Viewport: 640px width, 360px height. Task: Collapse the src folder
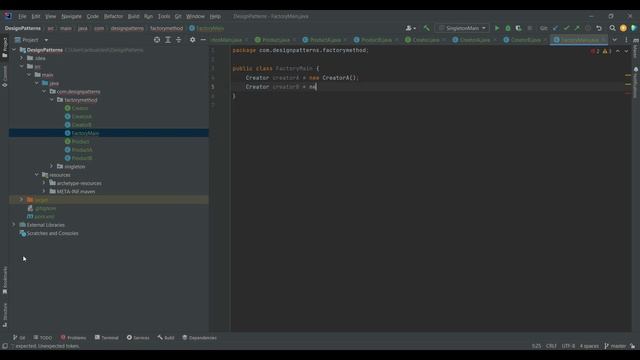pyautogui.click(x=22, y=66)
